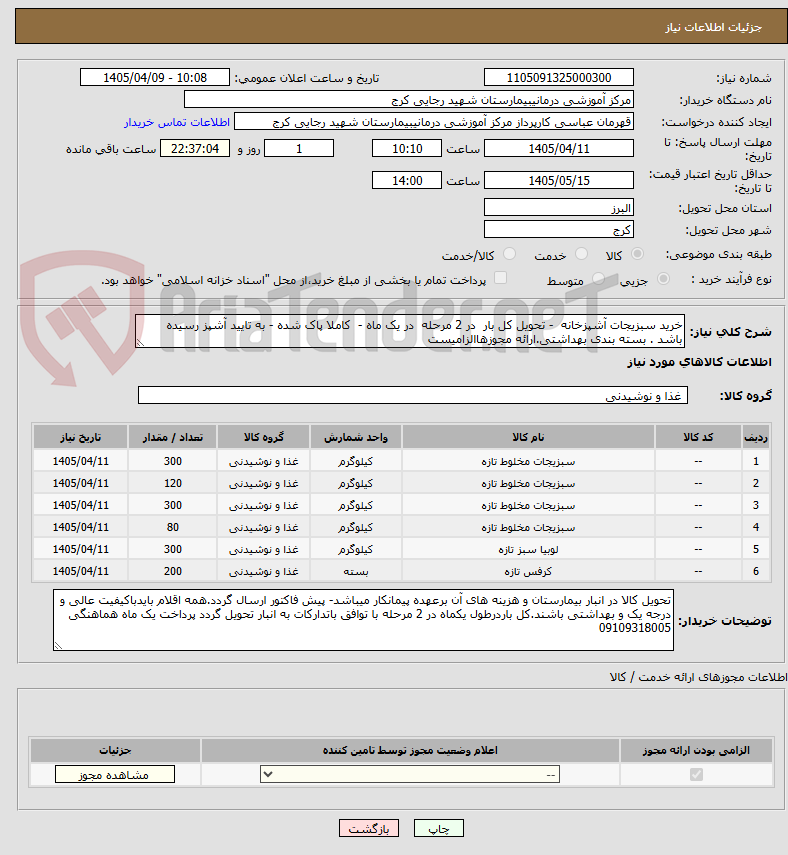Select the متوسط purchase type radio
The image size is (788, 855).
[x=598, y=279]
